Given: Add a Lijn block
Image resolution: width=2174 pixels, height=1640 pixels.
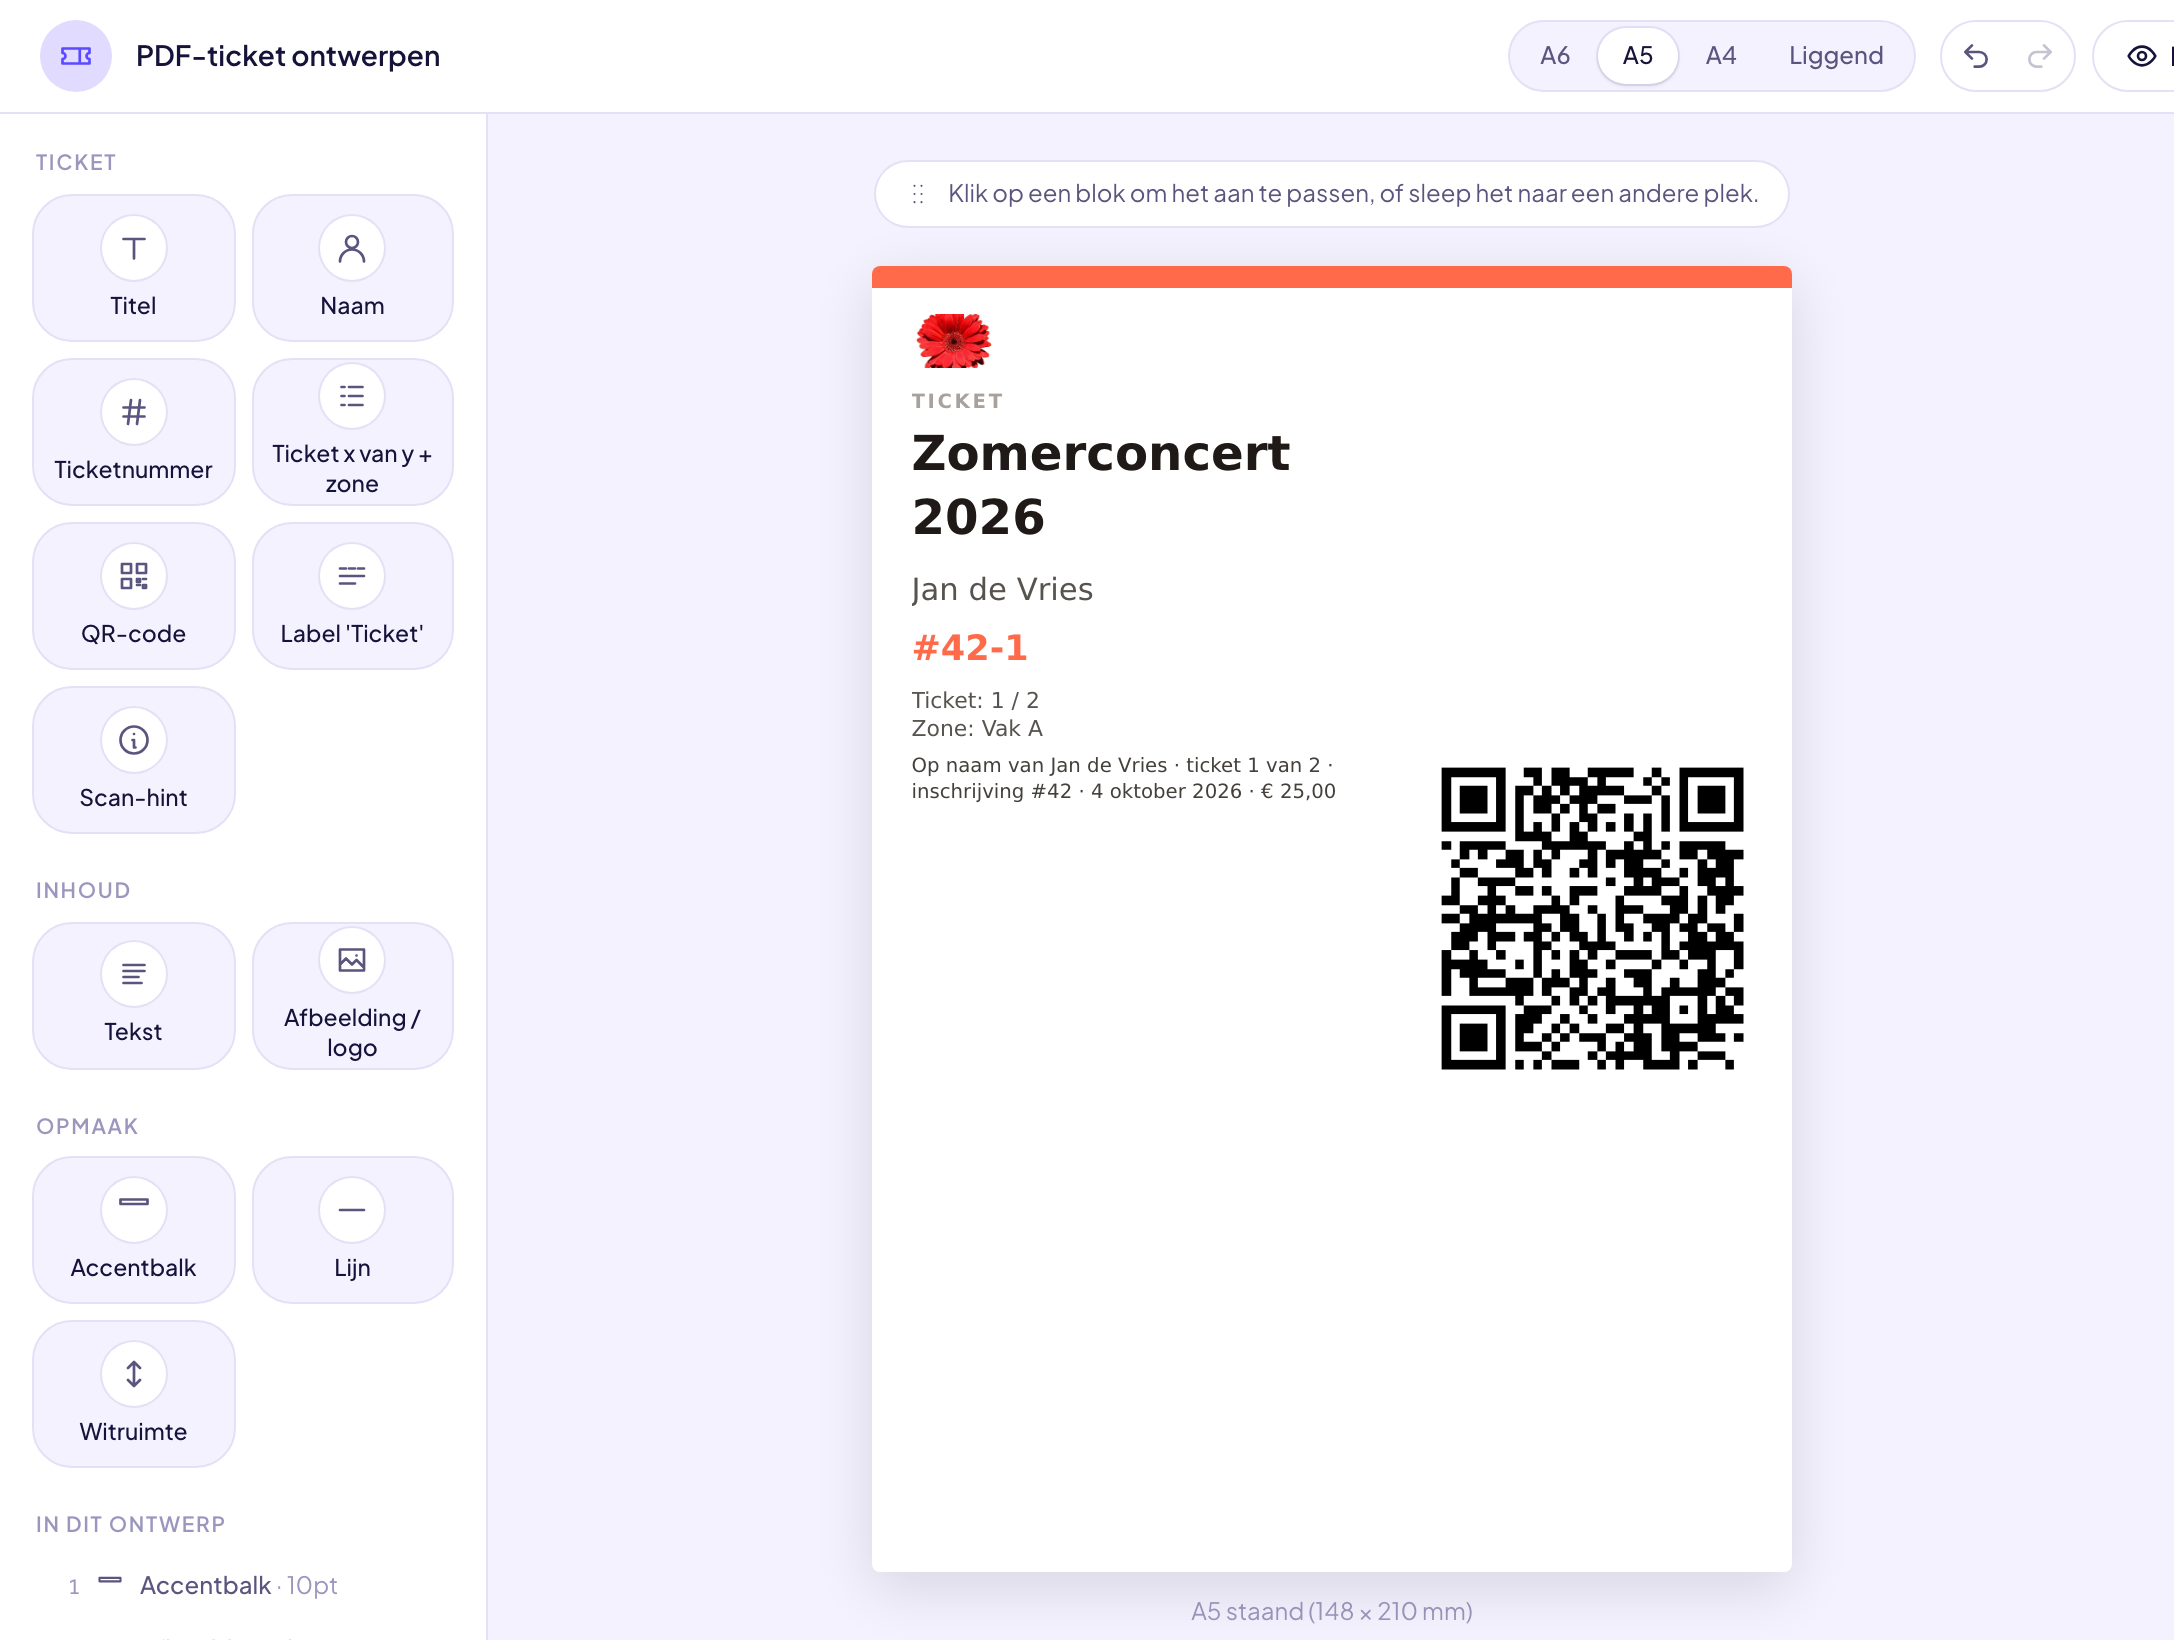Looking at the screenshot, I should 352,1230.
